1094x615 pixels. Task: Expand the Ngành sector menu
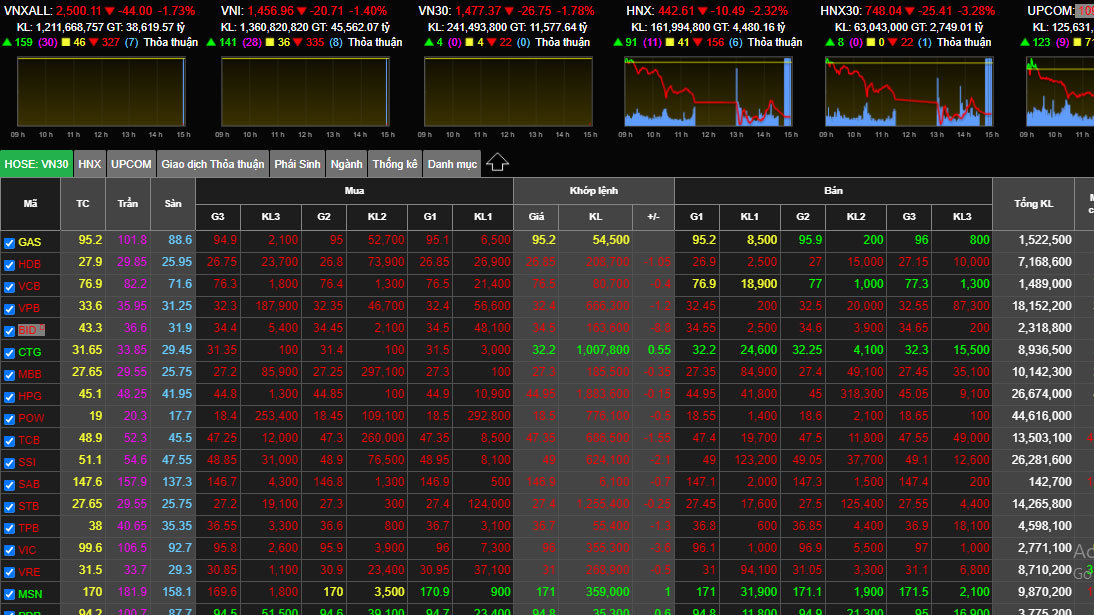pyautogui.click(x=346, y=164)
